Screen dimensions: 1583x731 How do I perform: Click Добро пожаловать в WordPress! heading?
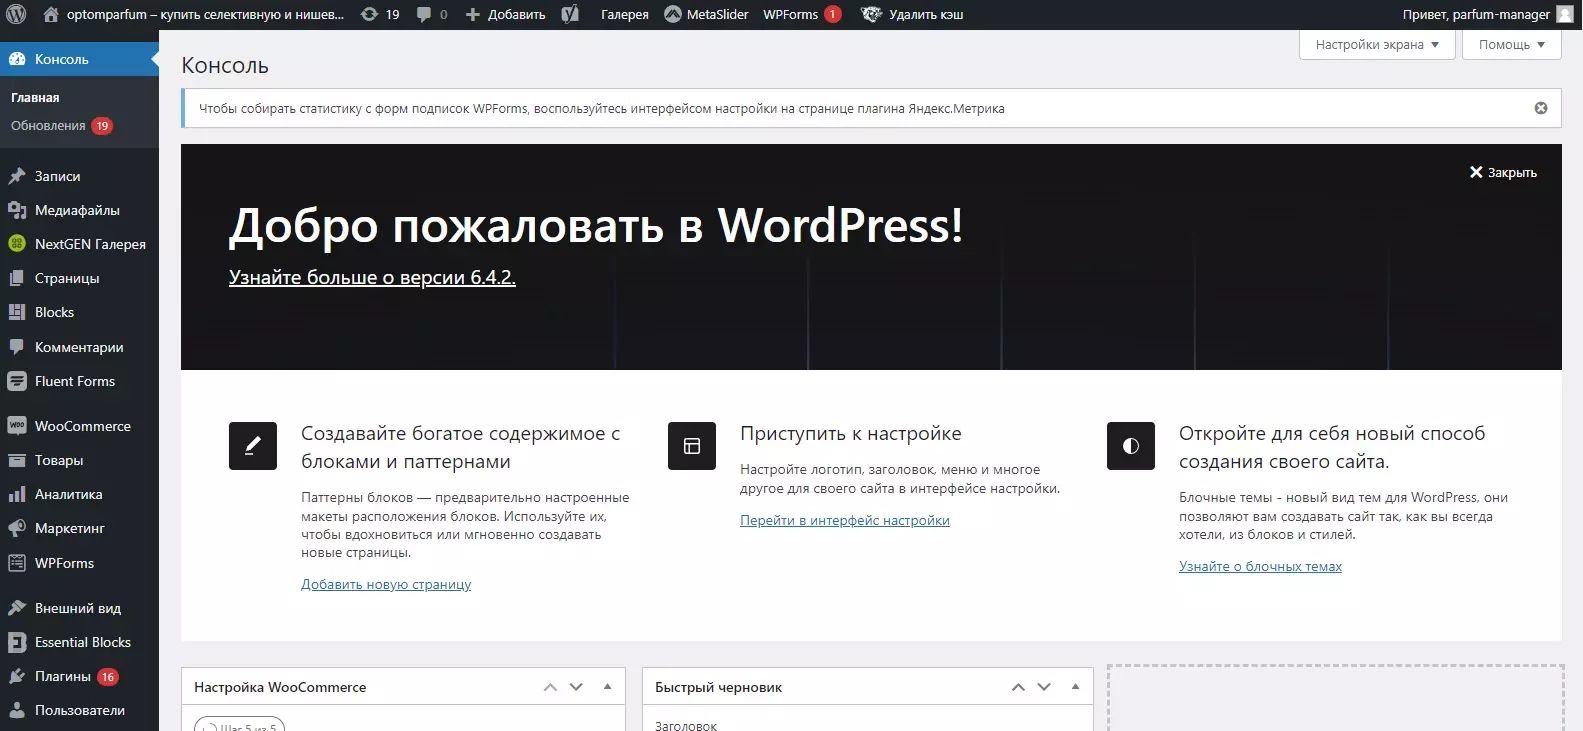click(x=596, y=225)
